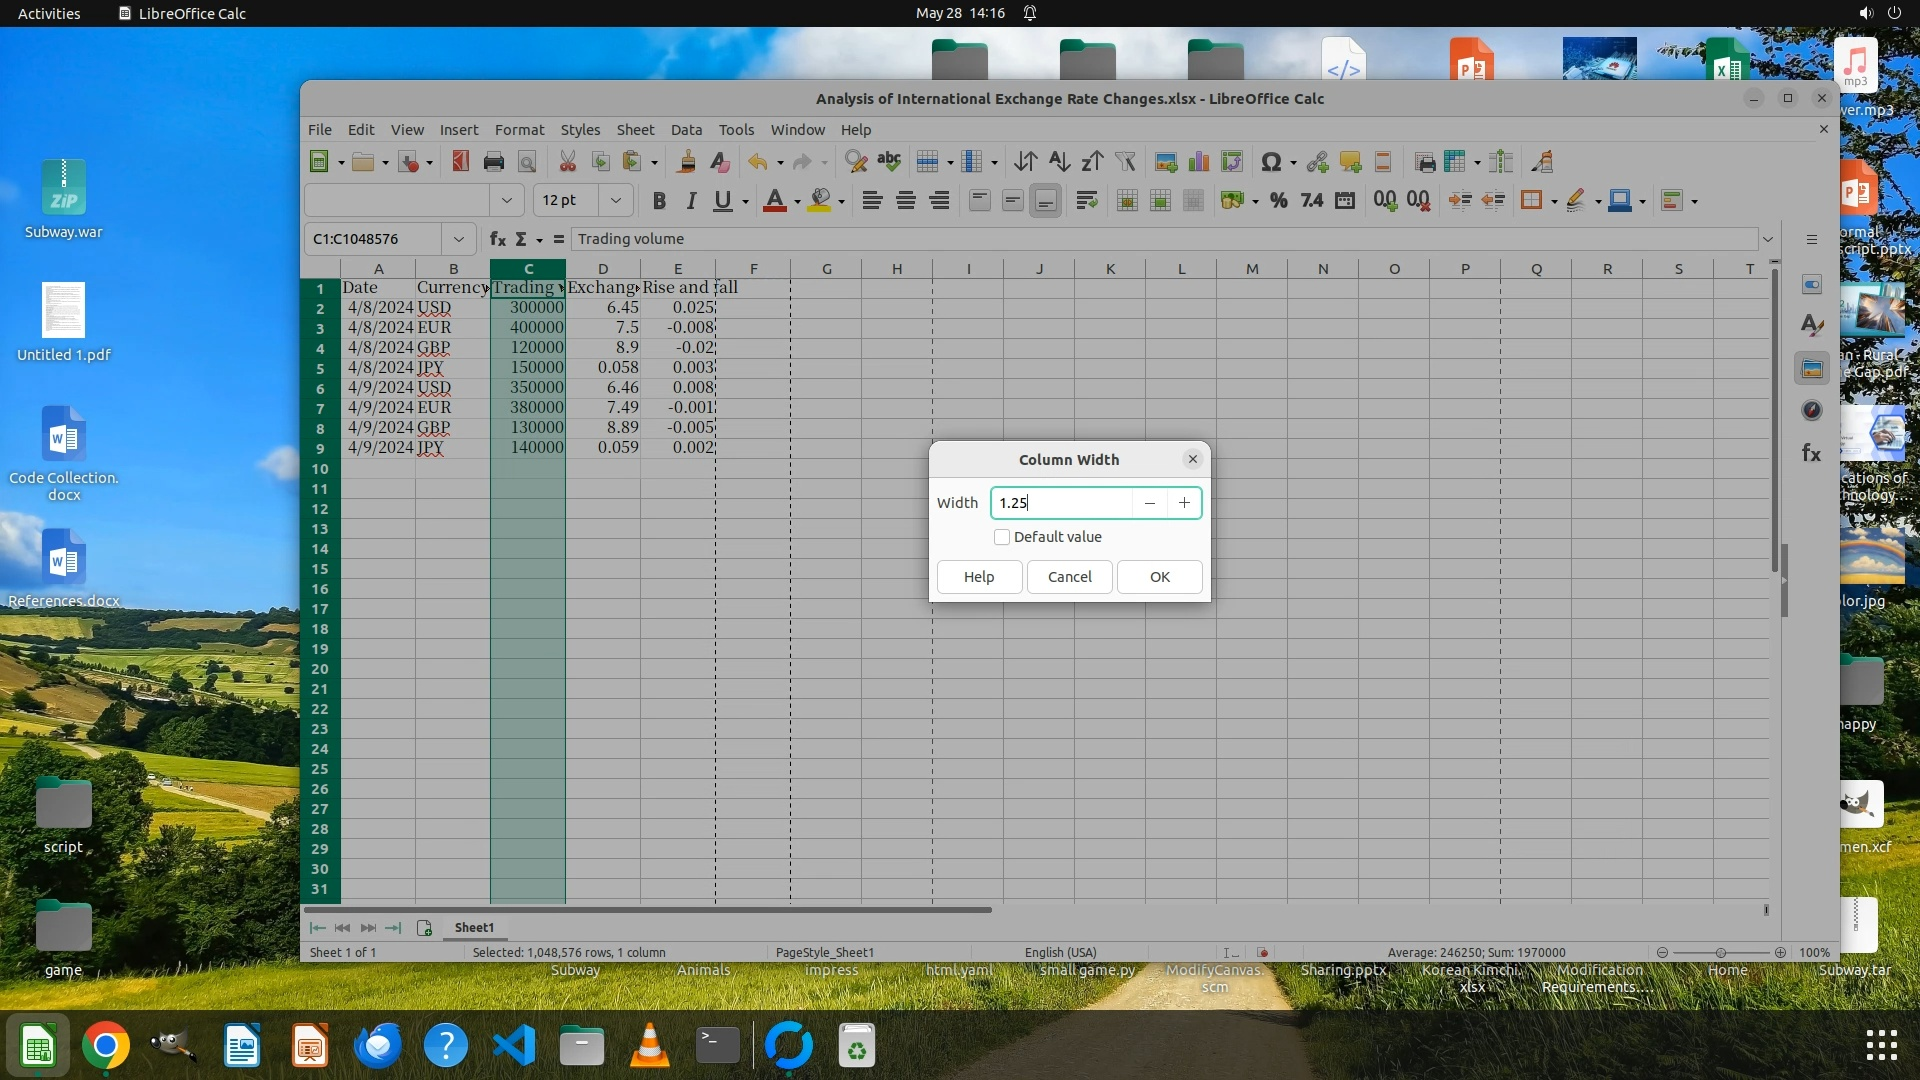The image size is (1920, 1080).
Task: Open the Sidebar Navigator compass icon
Action: click(x=1812, y=411)
